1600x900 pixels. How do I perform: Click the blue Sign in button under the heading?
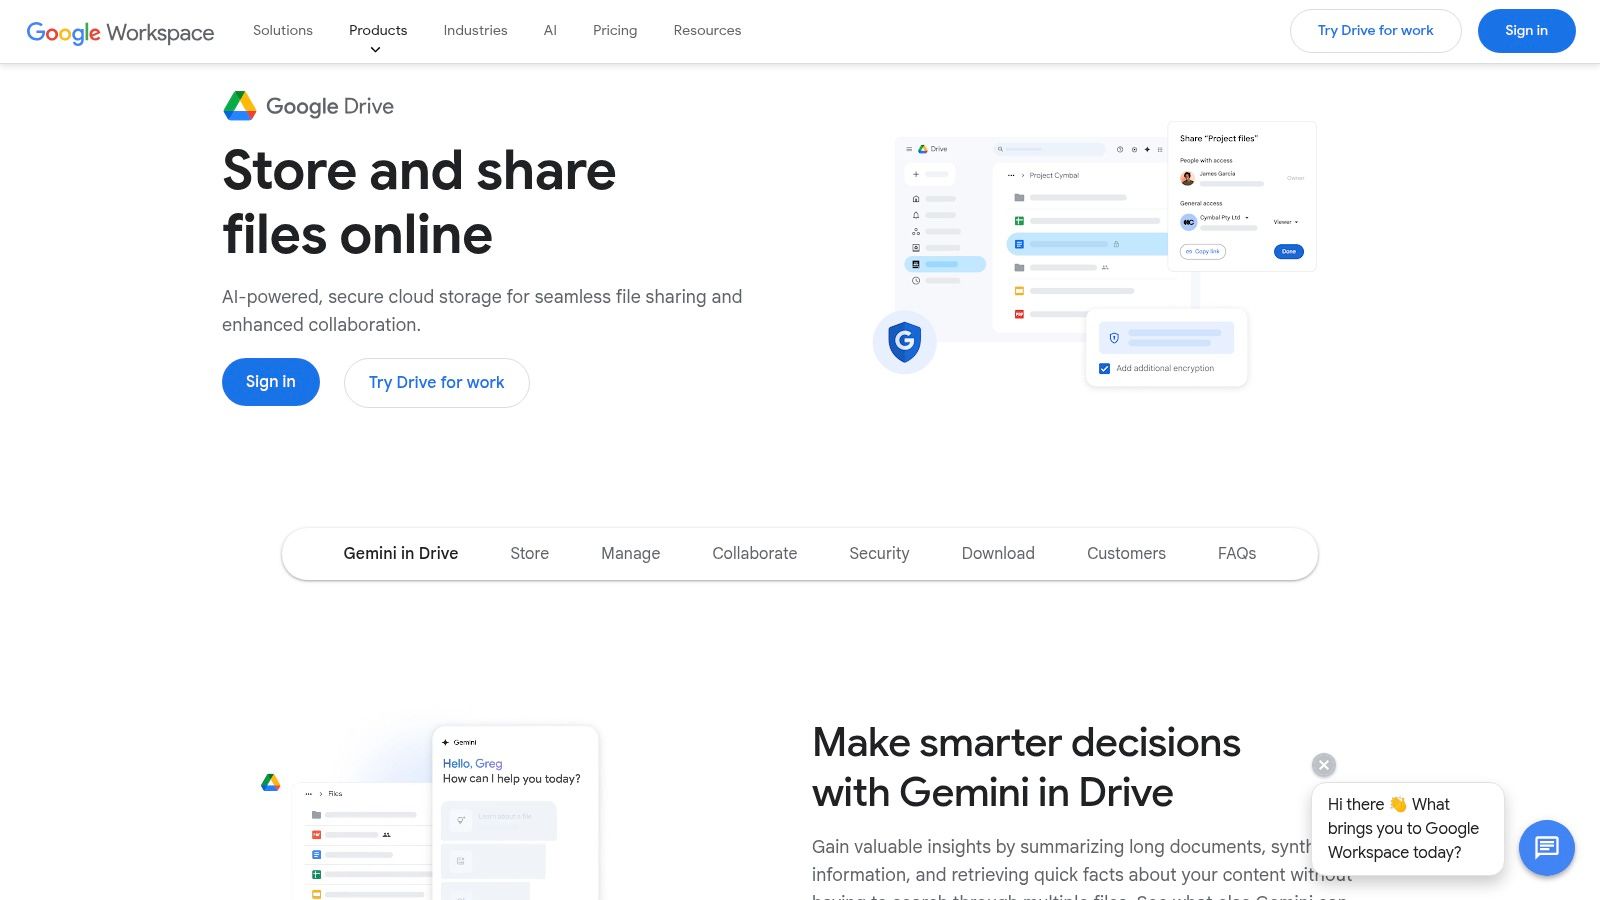pos(270,381)
